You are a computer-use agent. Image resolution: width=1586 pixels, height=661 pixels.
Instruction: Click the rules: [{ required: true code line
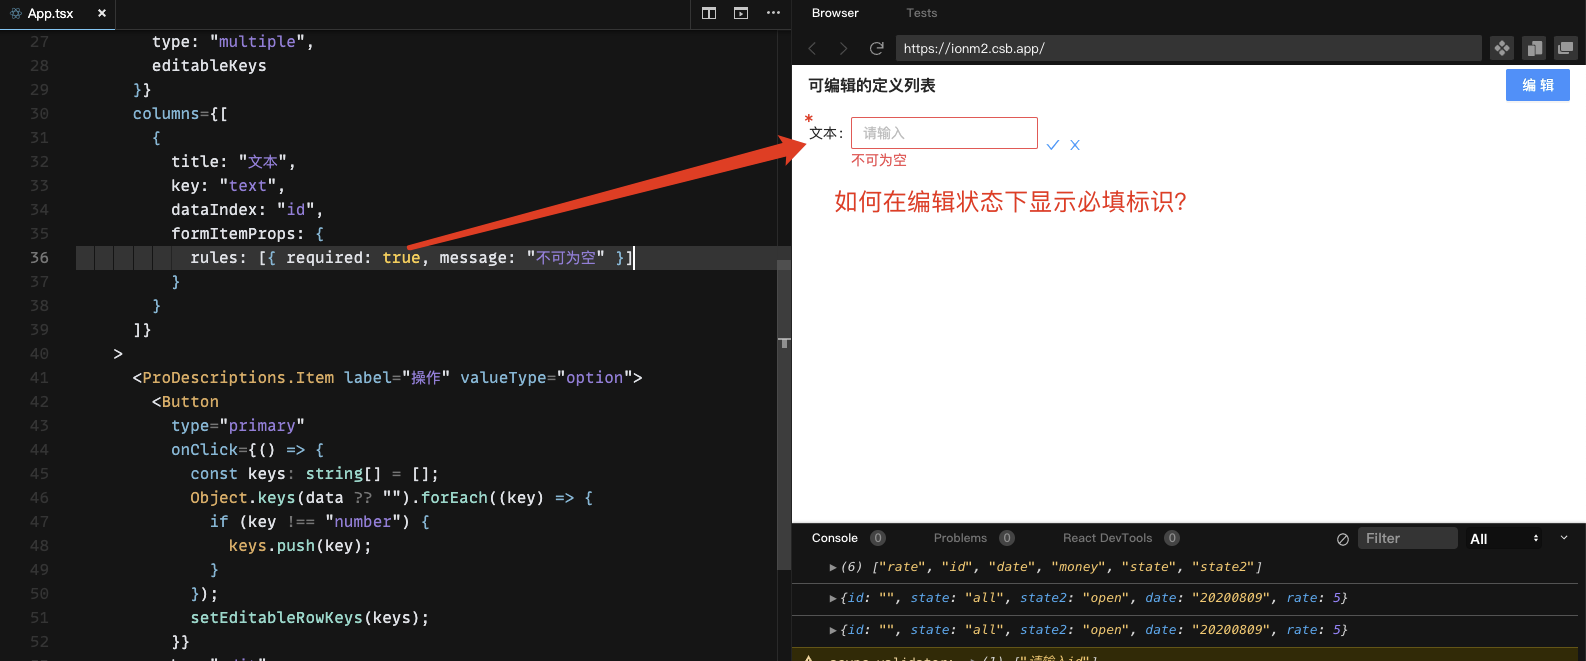click(x=411, y=258)
